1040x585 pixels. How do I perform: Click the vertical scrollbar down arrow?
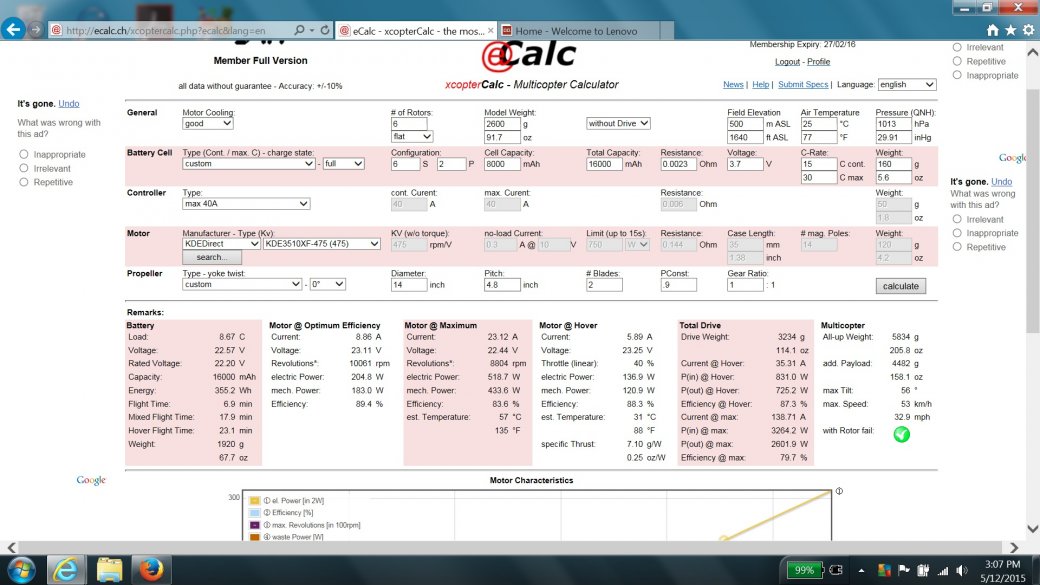[x=1033, y=529]
